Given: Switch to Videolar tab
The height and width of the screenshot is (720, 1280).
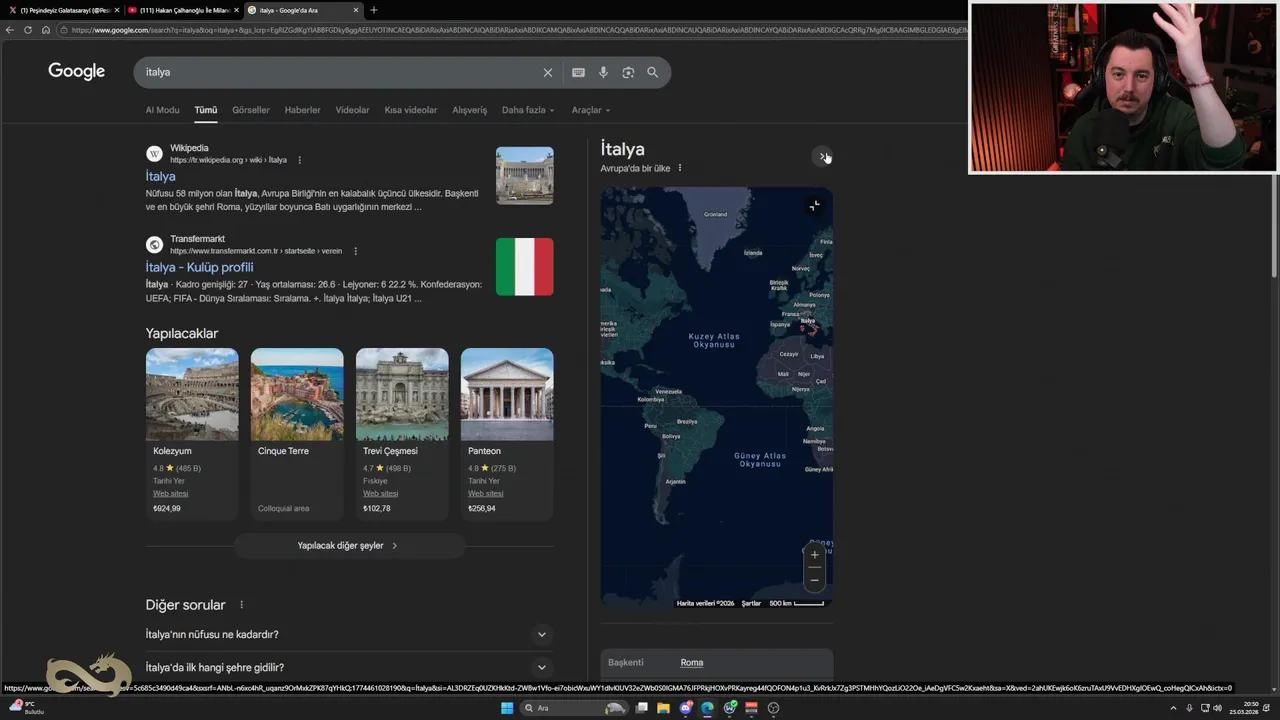Looking at the screenshot, I should (352, 110).
